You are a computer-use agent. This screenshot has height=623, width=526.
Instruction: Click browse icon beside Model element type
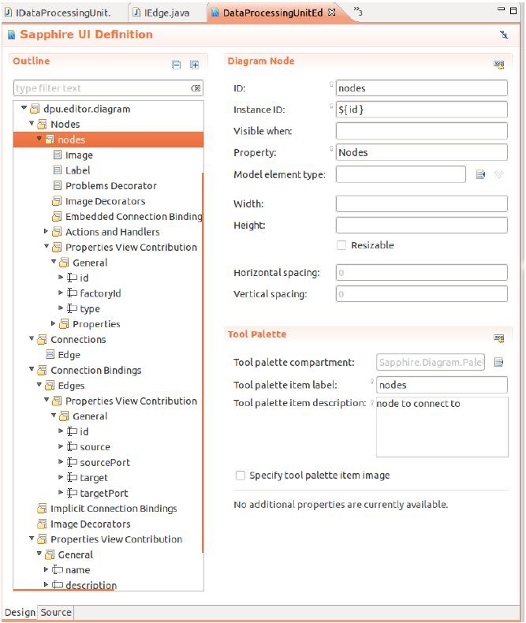click(480, 174)
